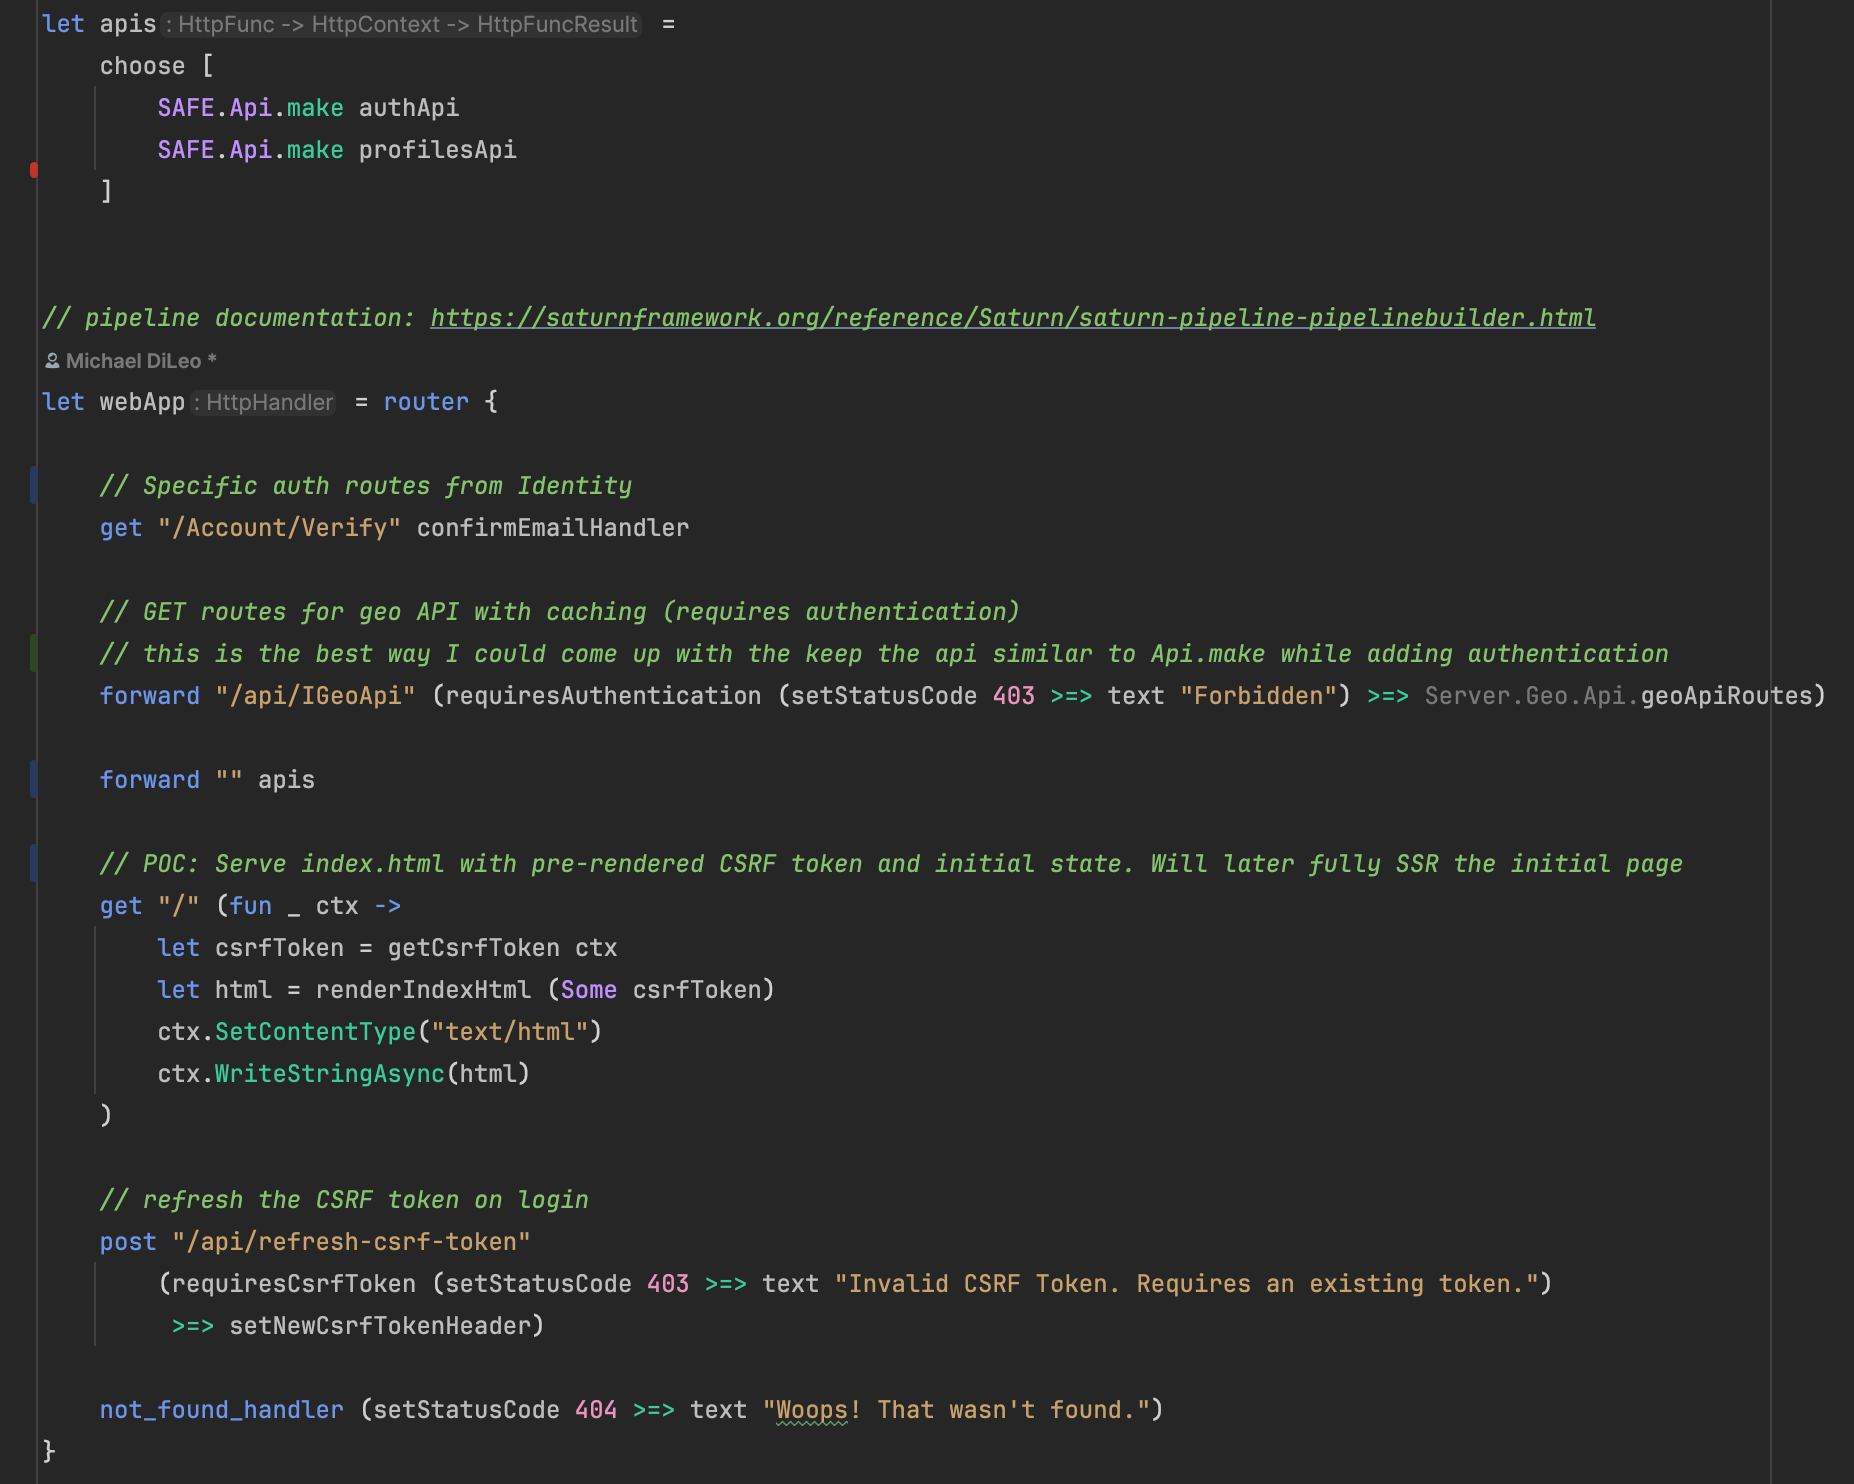Open the saturnframework.org pipeline documentation link

(1012, 317)
